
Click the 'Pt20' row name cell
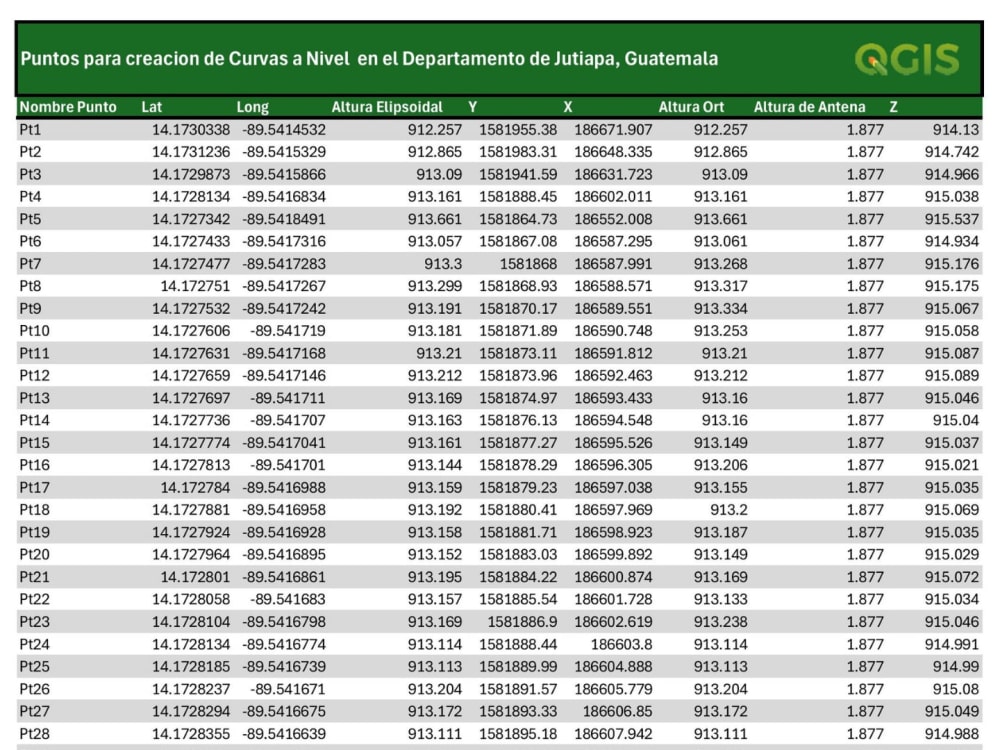pos(34,554)
